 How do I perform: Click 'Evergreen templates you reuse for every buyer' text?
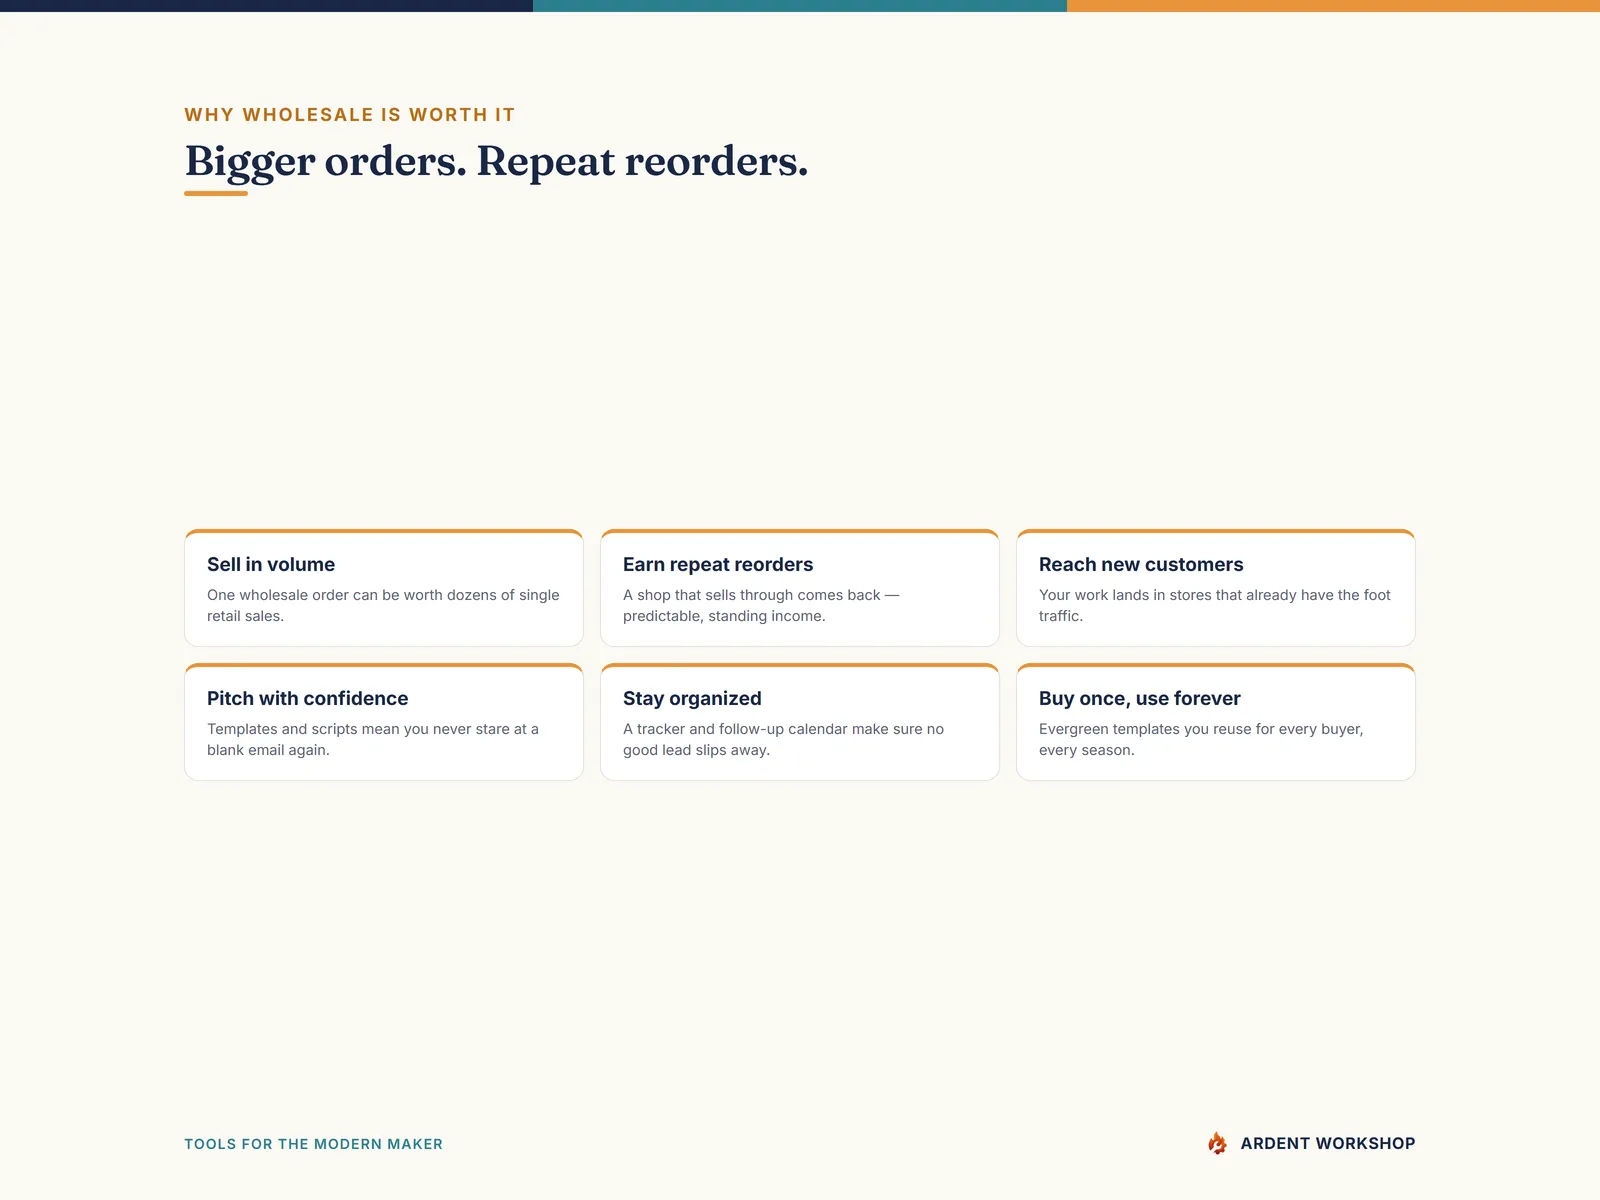tap(1201, 739)
